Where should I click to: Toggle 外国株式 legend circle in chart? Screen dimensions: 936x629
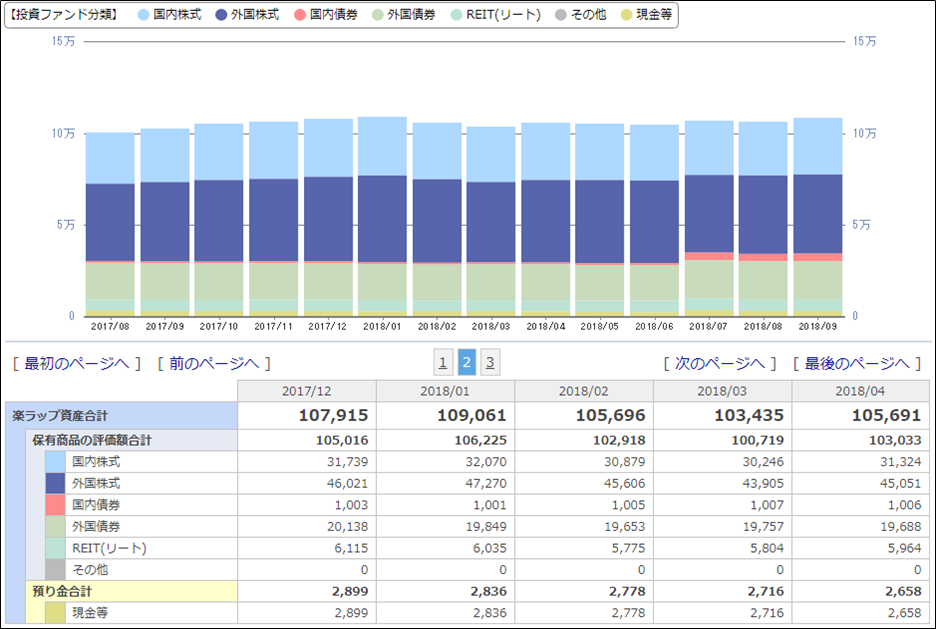tap(221, 15)
